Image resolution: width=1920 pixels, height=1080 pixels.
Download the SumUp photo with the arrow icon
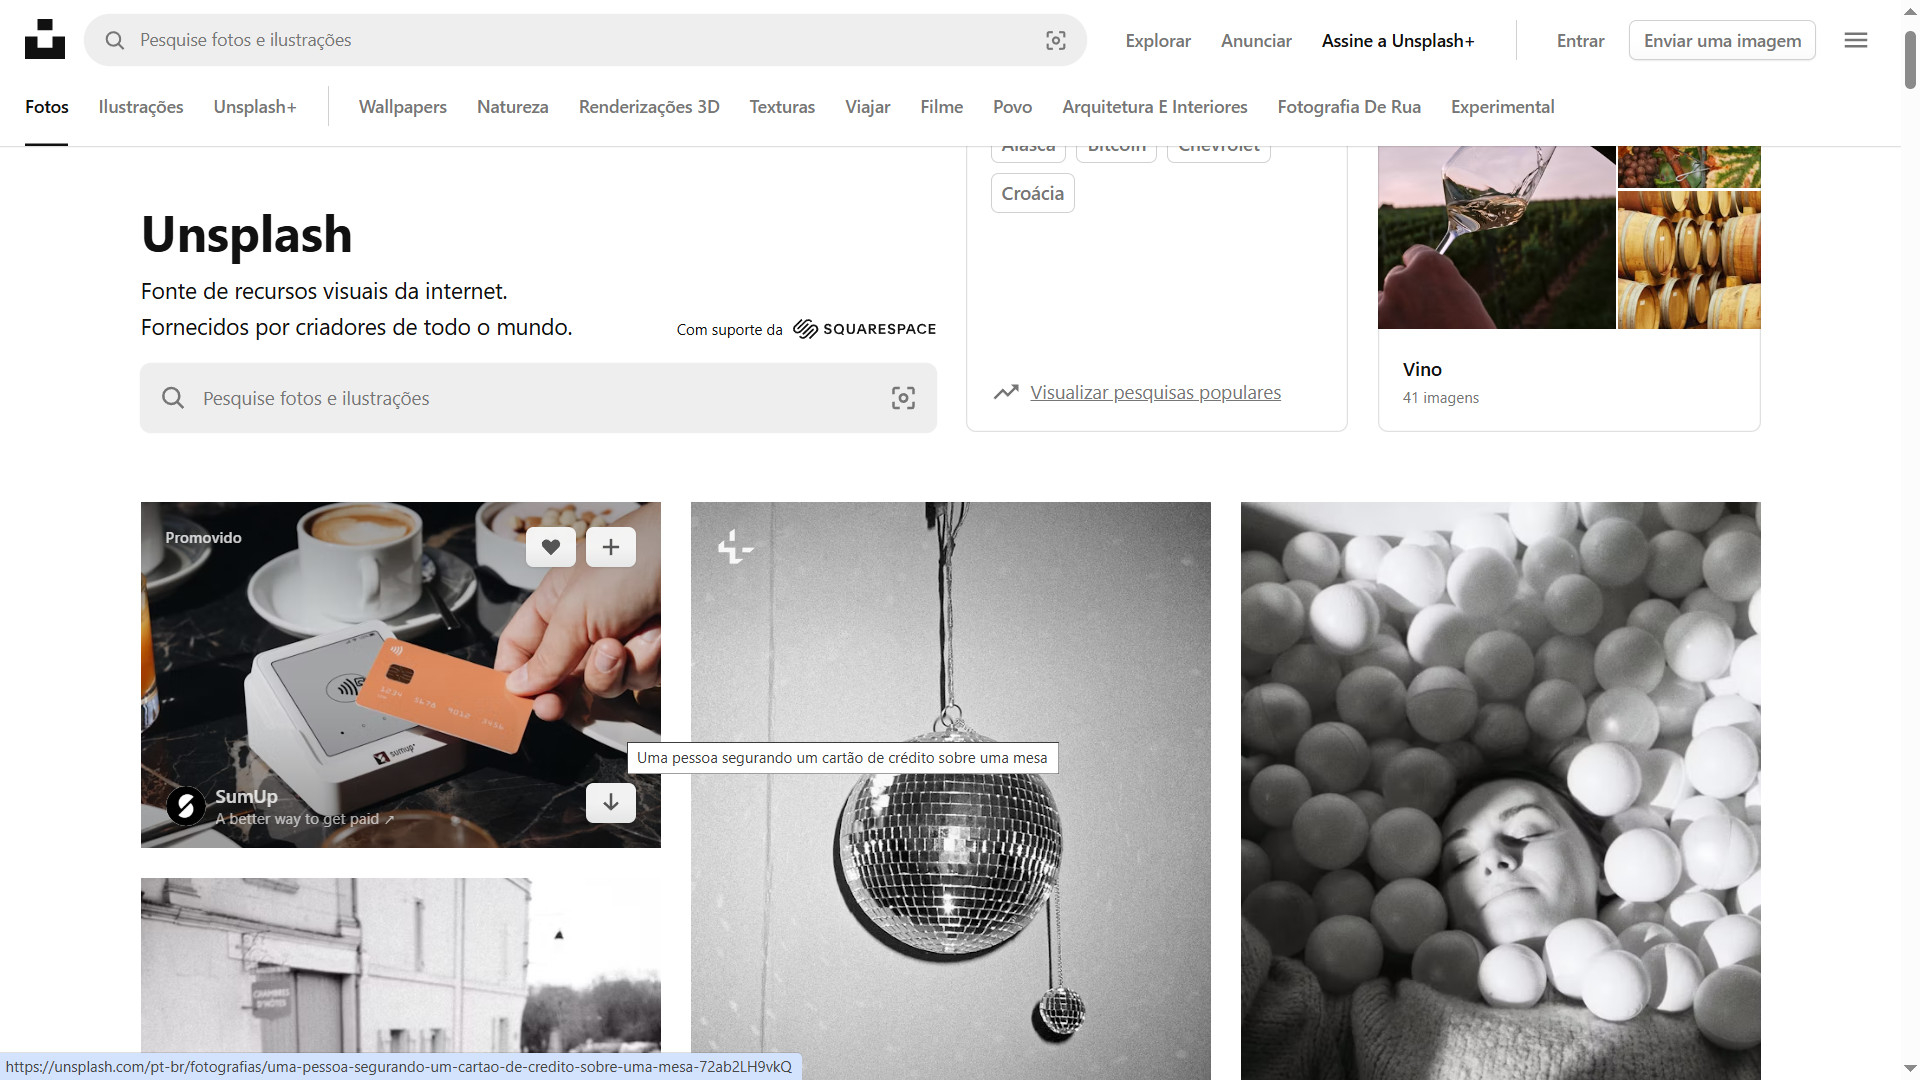pos(611,803)
